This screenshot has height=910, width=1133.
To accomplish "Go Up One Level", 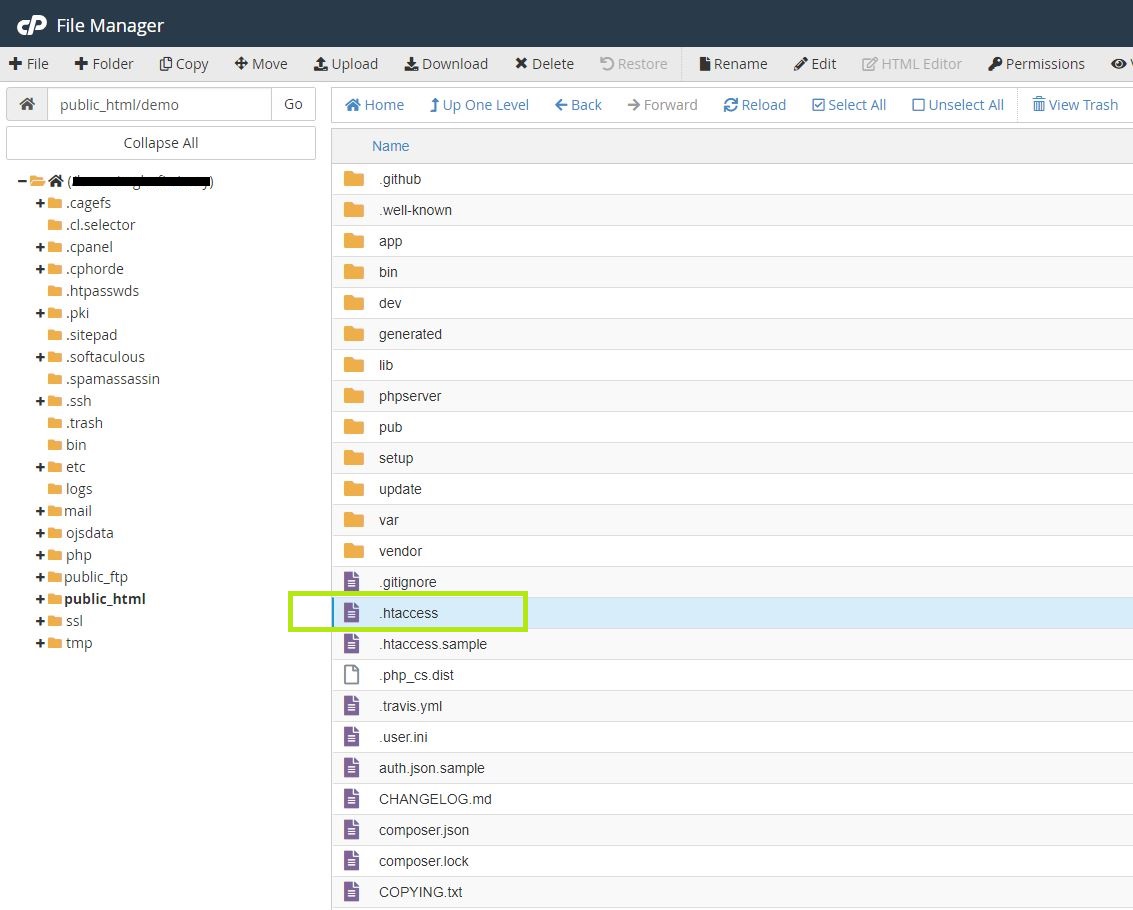I will point(478,105).
